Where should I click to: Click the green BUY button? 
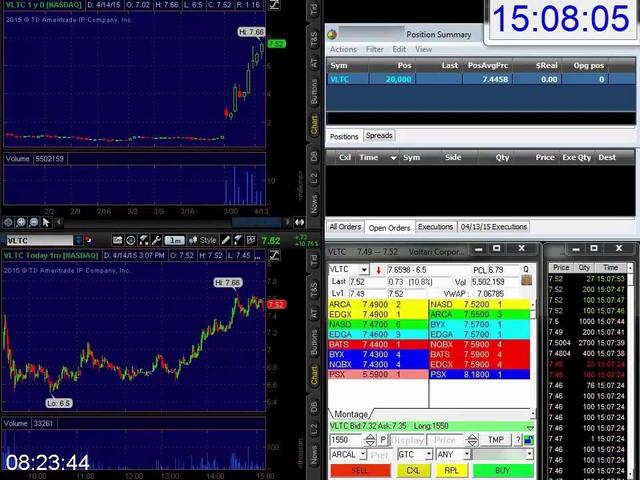[x=503, y=471]
